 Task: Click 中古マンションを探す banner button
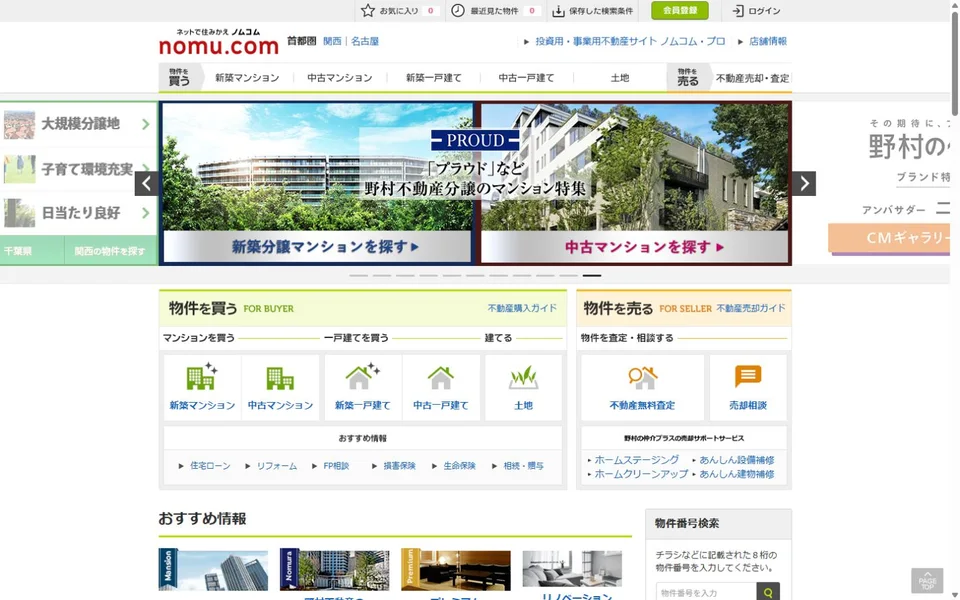635,247
